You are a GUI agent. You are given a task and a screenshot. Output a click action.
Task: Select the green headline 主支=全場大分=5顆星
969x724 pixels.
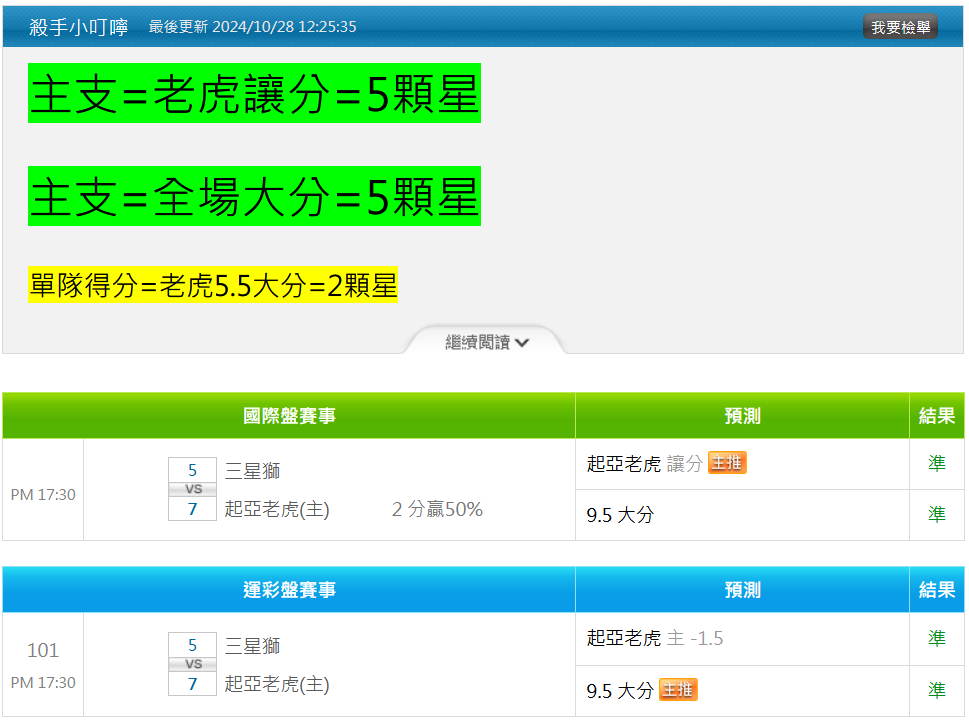coord(254,196)
